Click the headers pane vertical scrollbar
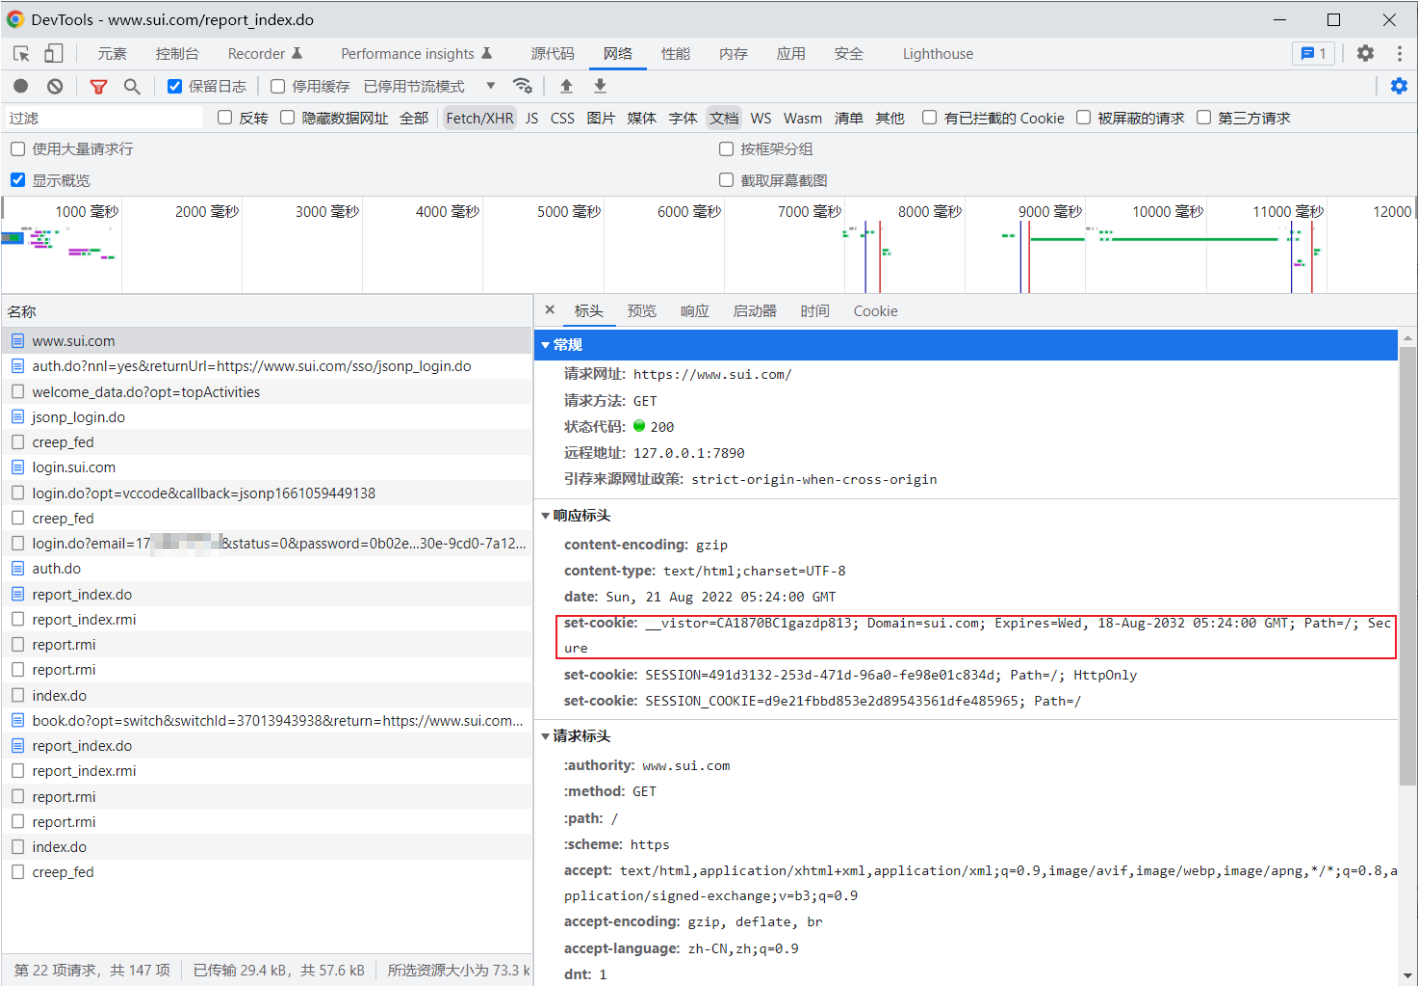The image size is (1419, 988). point(1407,560)
